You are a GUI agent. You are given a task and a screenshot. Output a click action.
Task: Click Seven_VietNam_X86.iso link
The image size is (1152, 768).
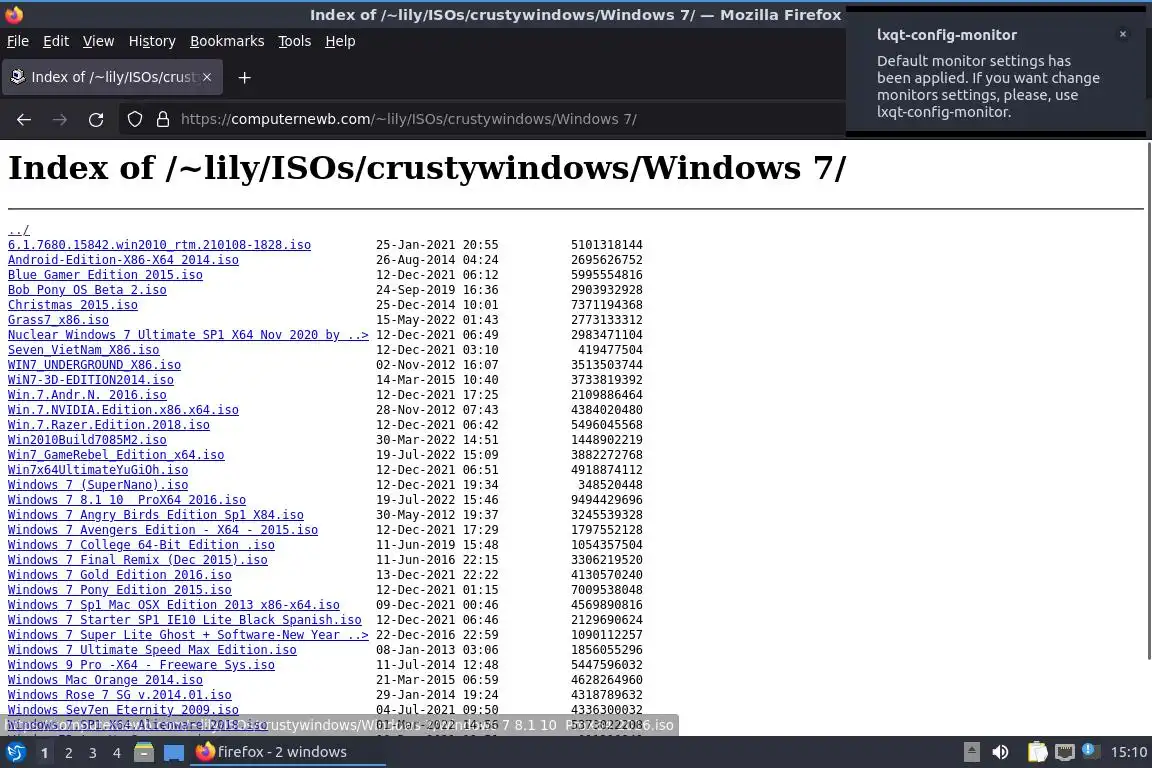click(84, 350)
